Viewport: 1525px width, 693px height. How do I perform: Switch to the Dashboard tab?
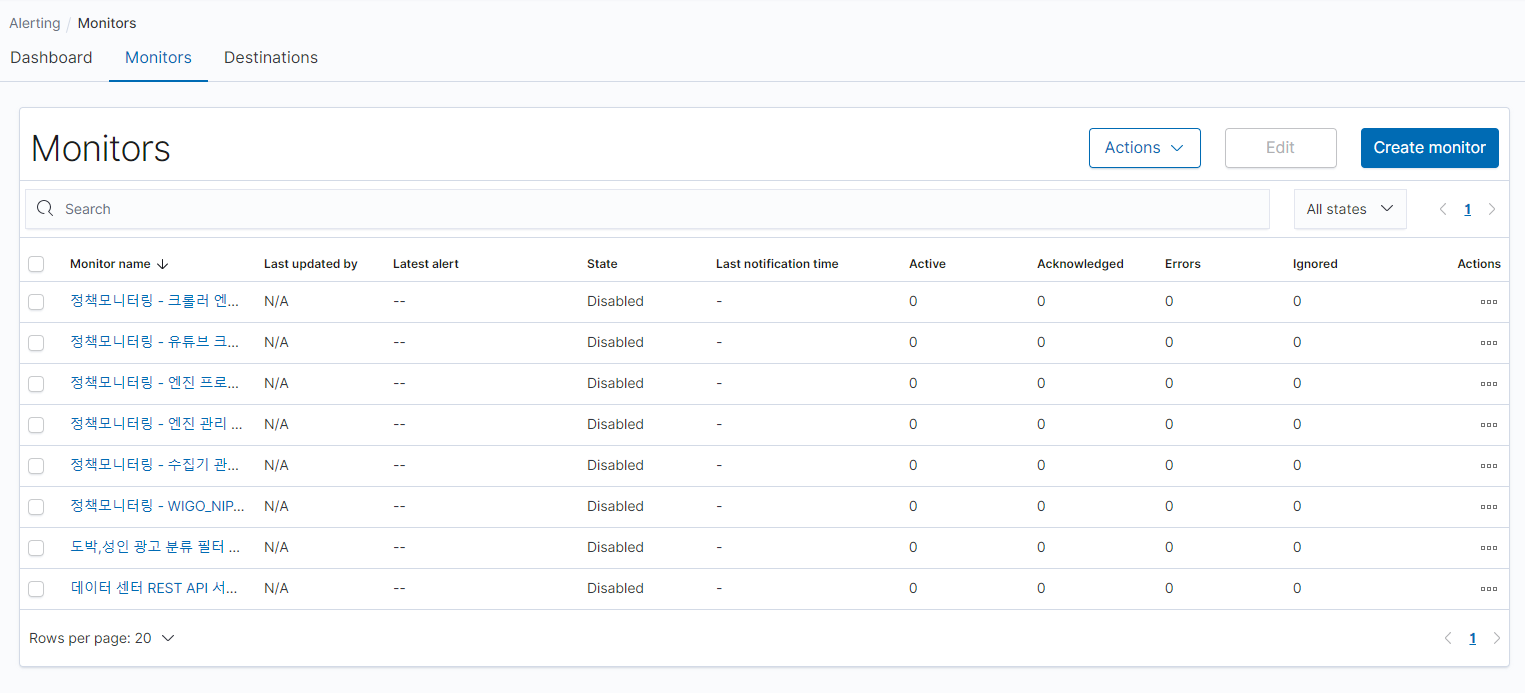[x=51, y=58]
